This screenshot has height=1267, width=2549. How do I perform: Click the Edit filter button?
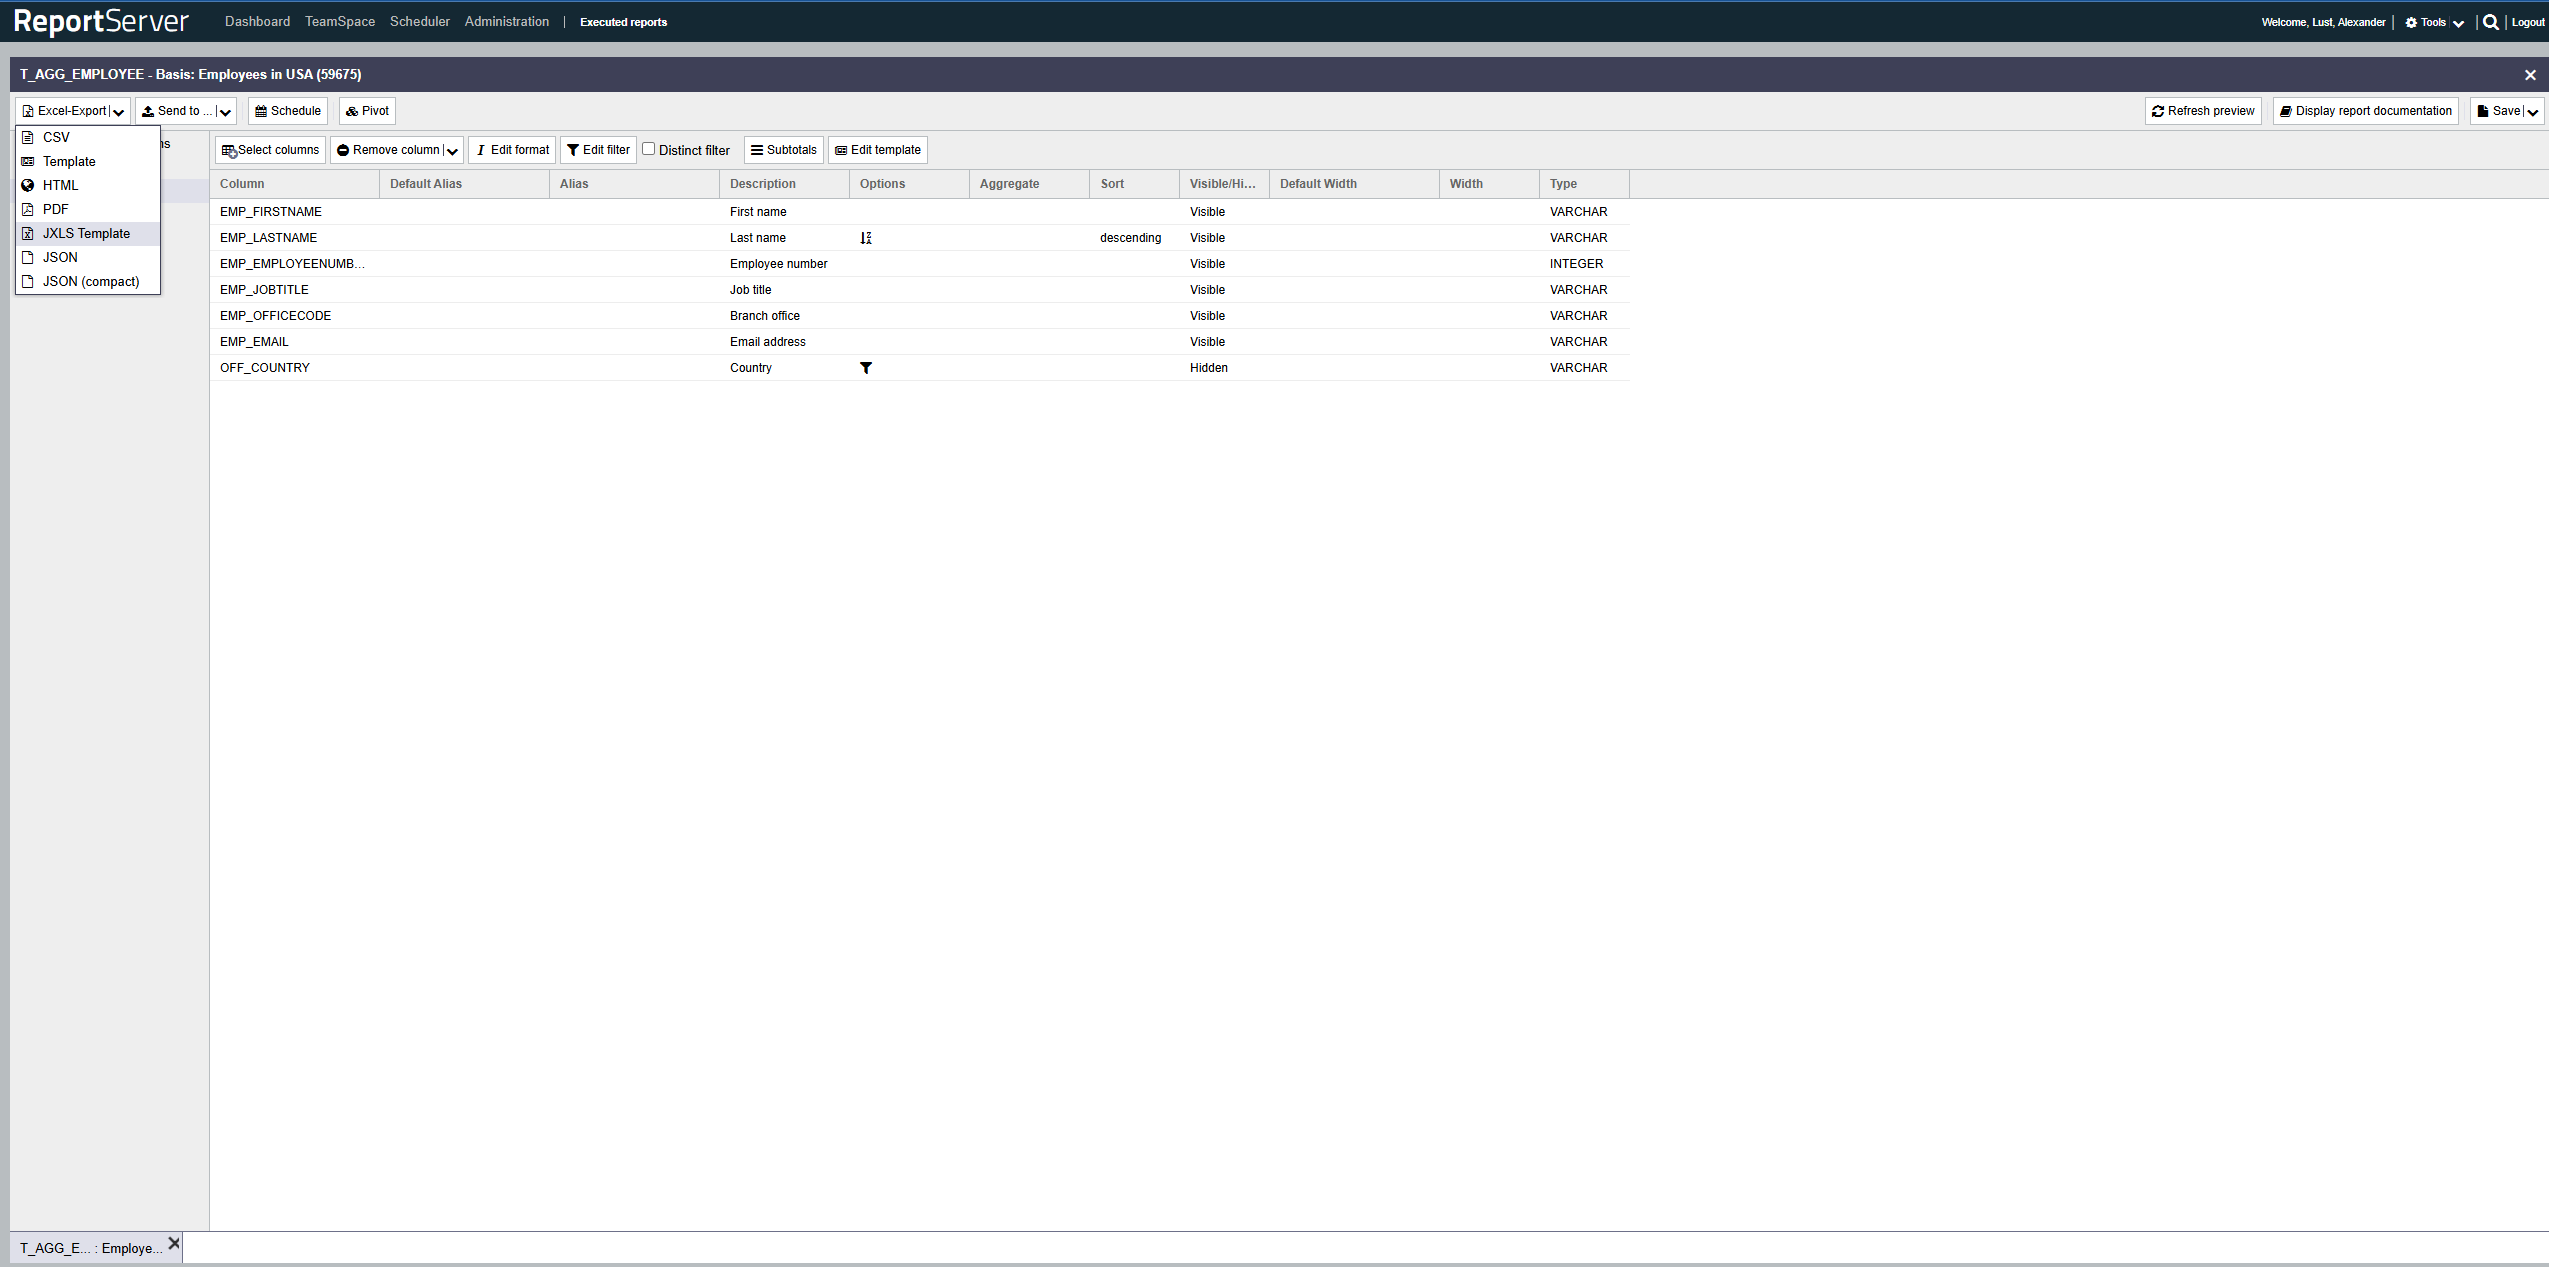tap(598, 150)
